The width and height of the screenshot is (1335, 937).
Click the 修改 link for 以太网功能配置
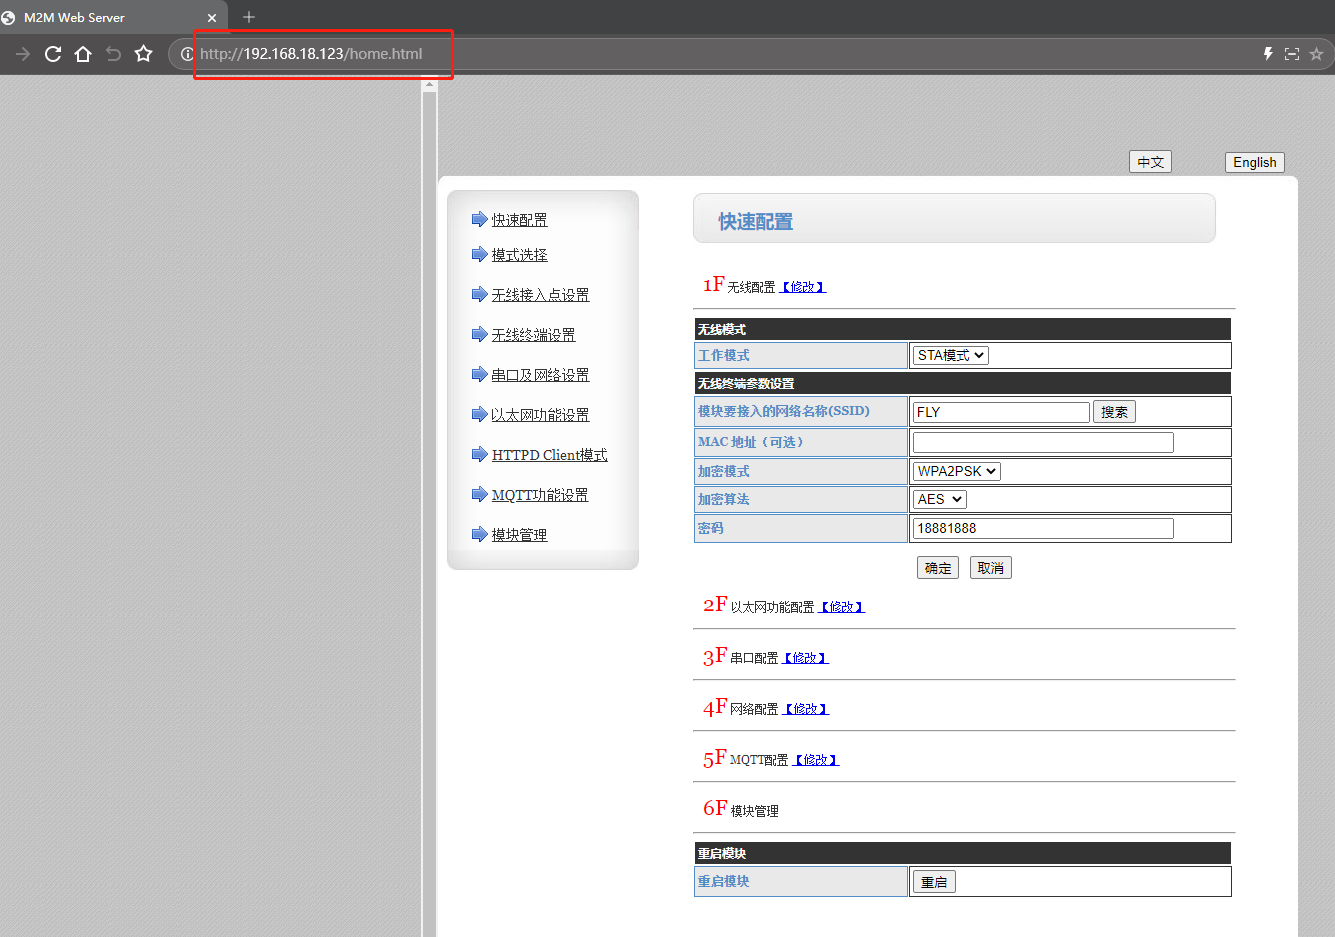(x=842, y=607)
